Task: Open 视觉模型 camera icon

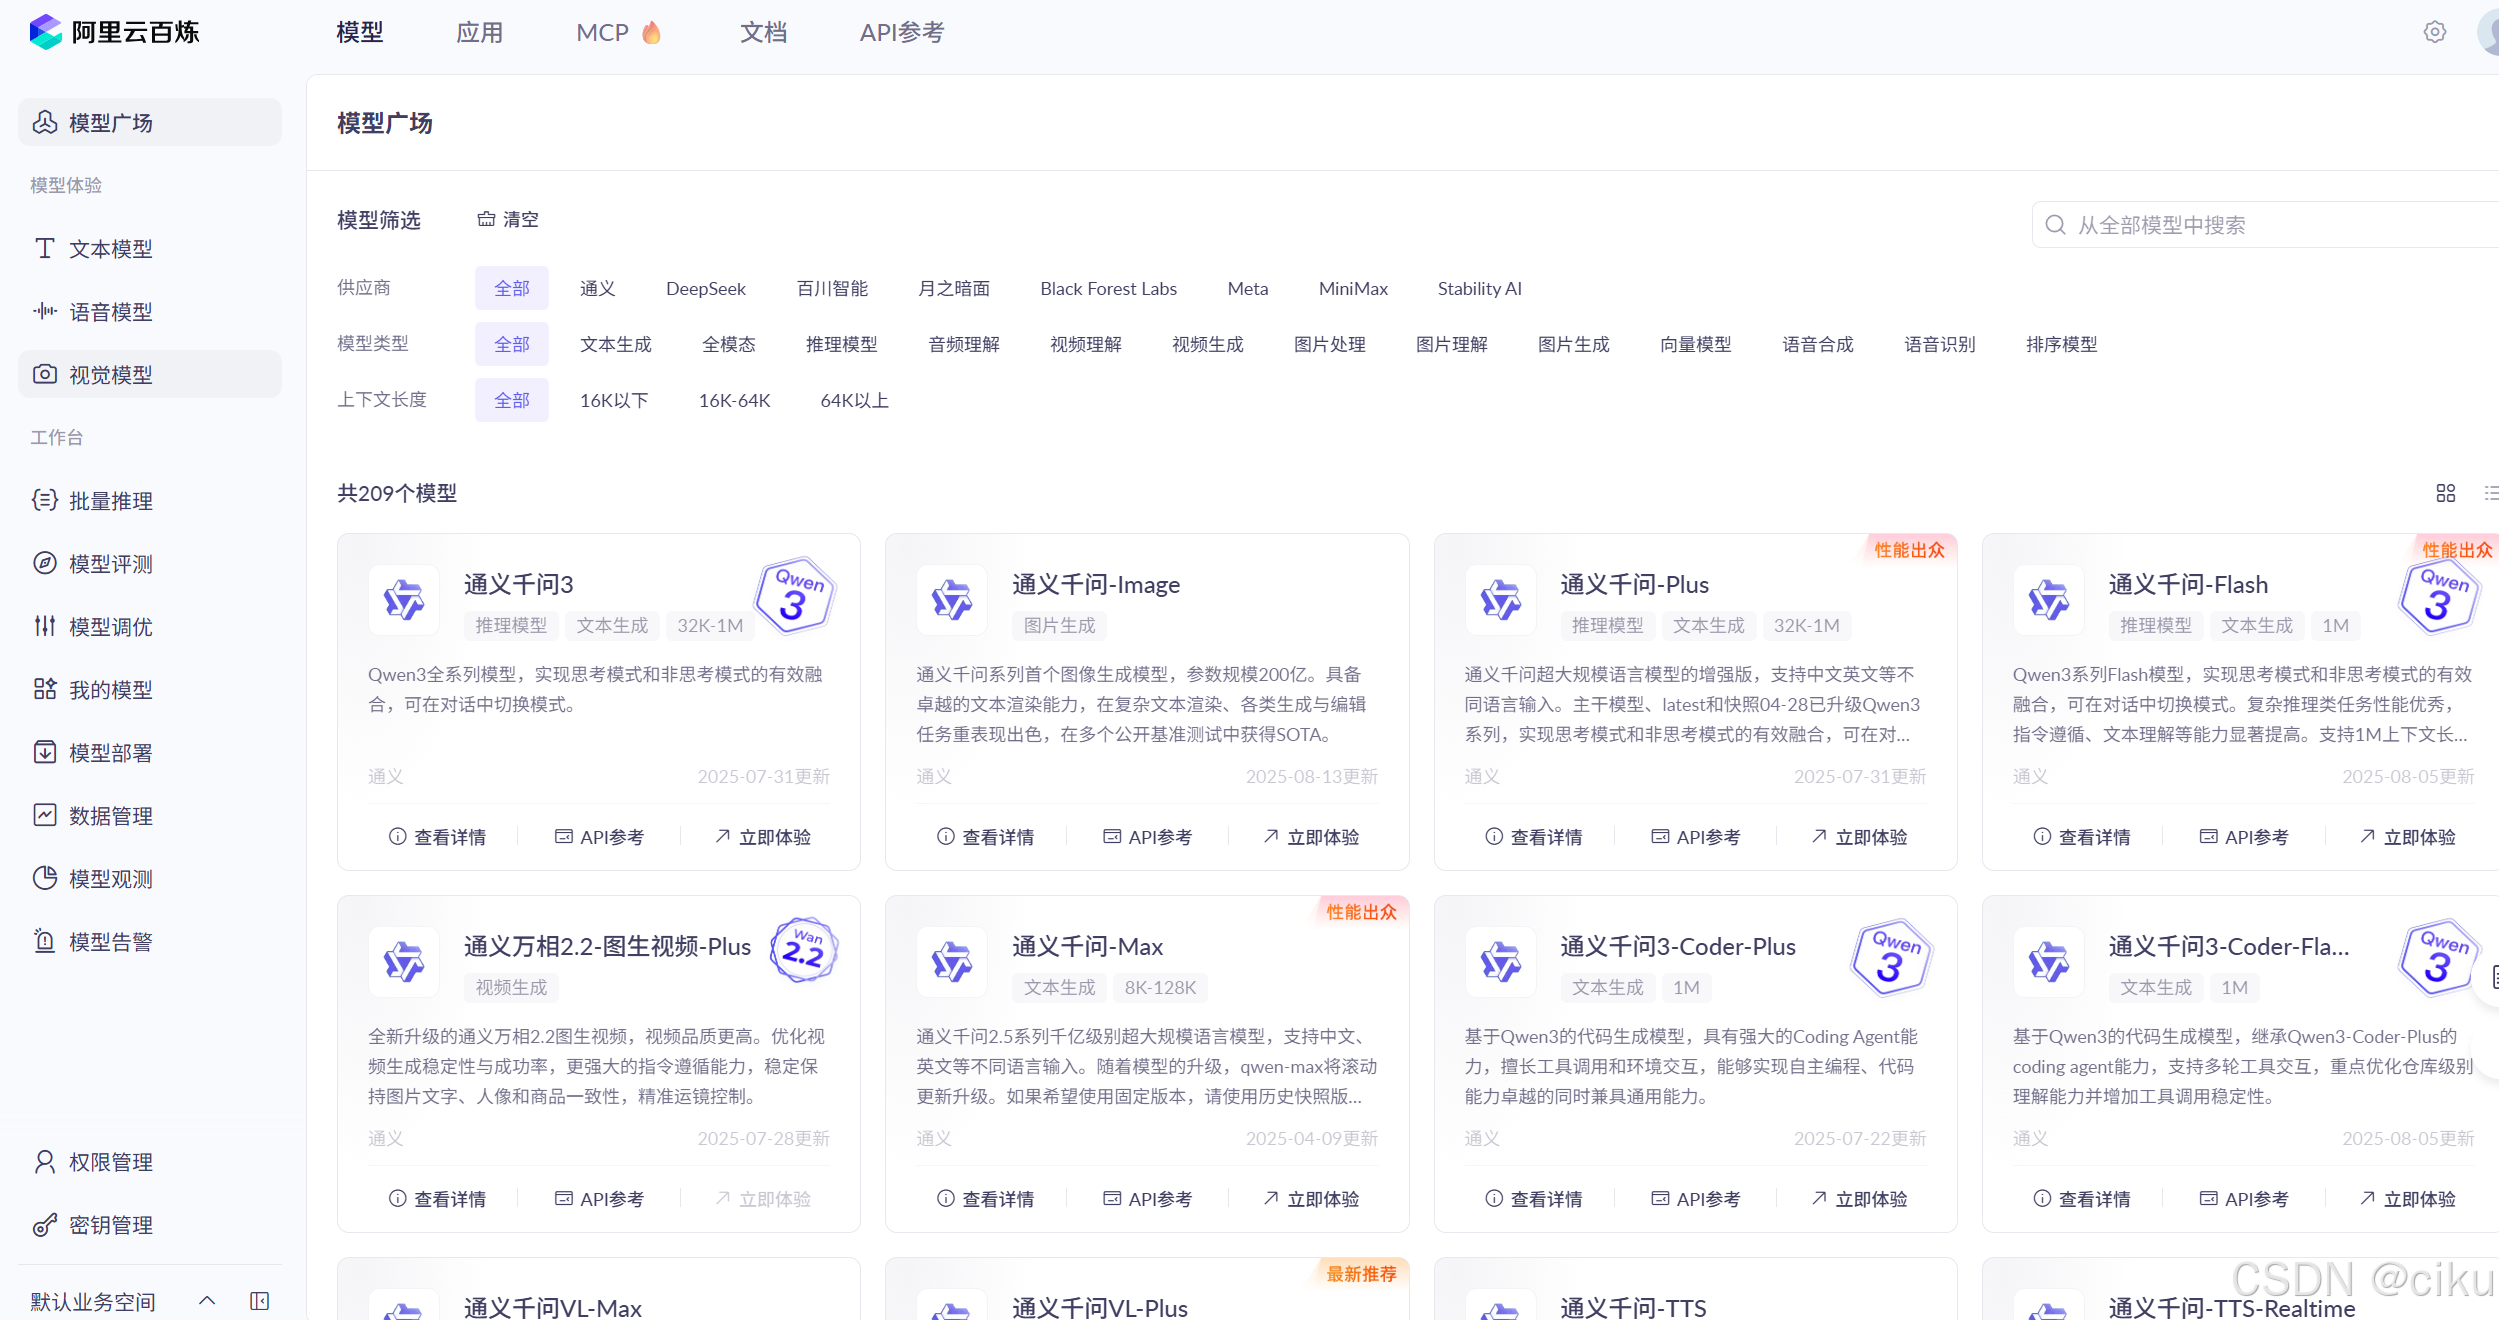Action: coord(45,374)
